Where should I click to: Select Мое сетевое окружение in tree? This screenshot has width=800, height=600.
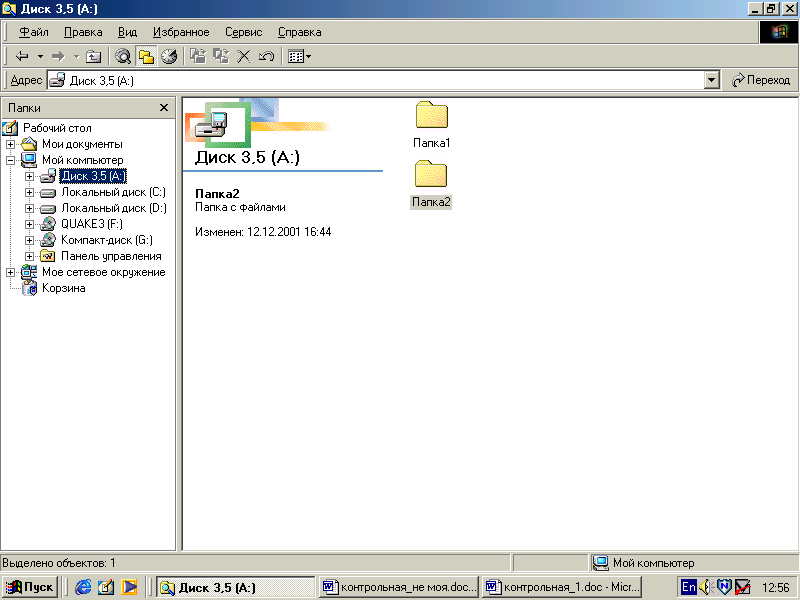[104, 272]
